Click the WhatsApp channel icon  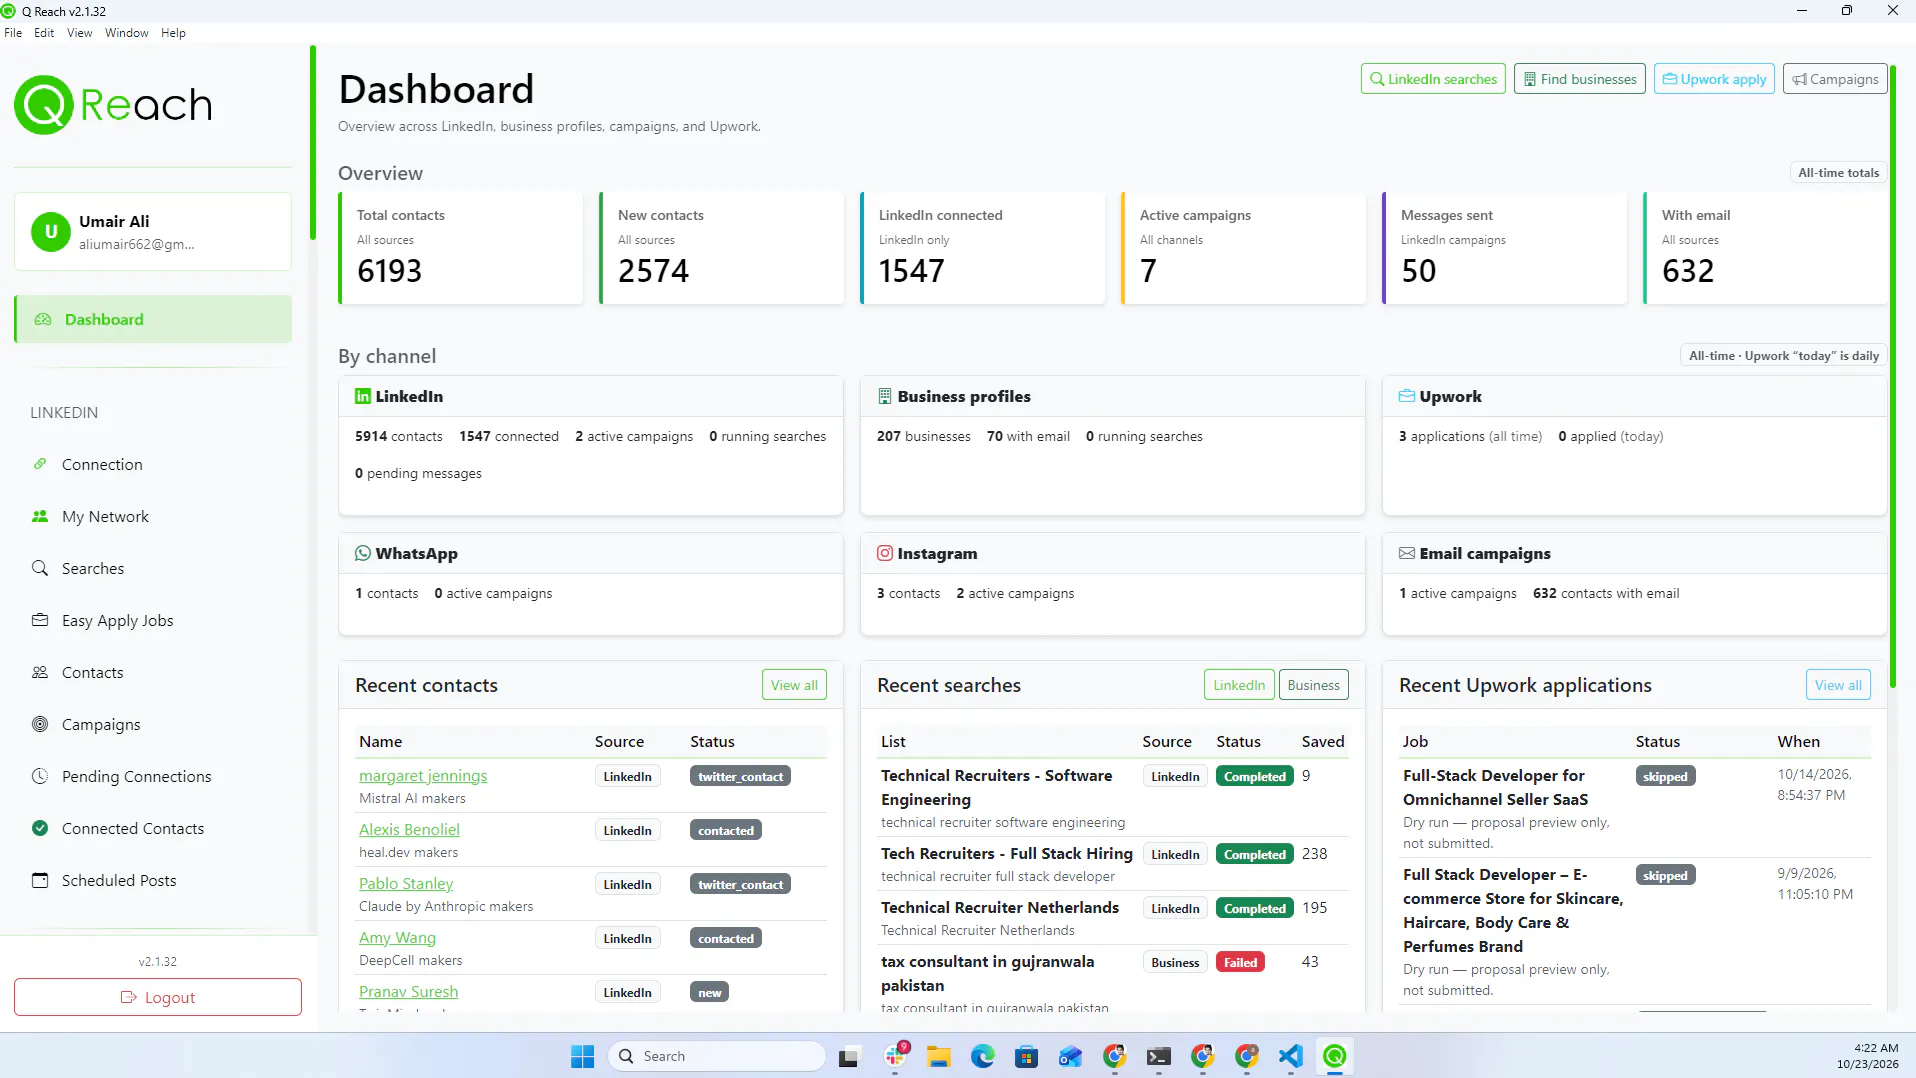point(363,553)
